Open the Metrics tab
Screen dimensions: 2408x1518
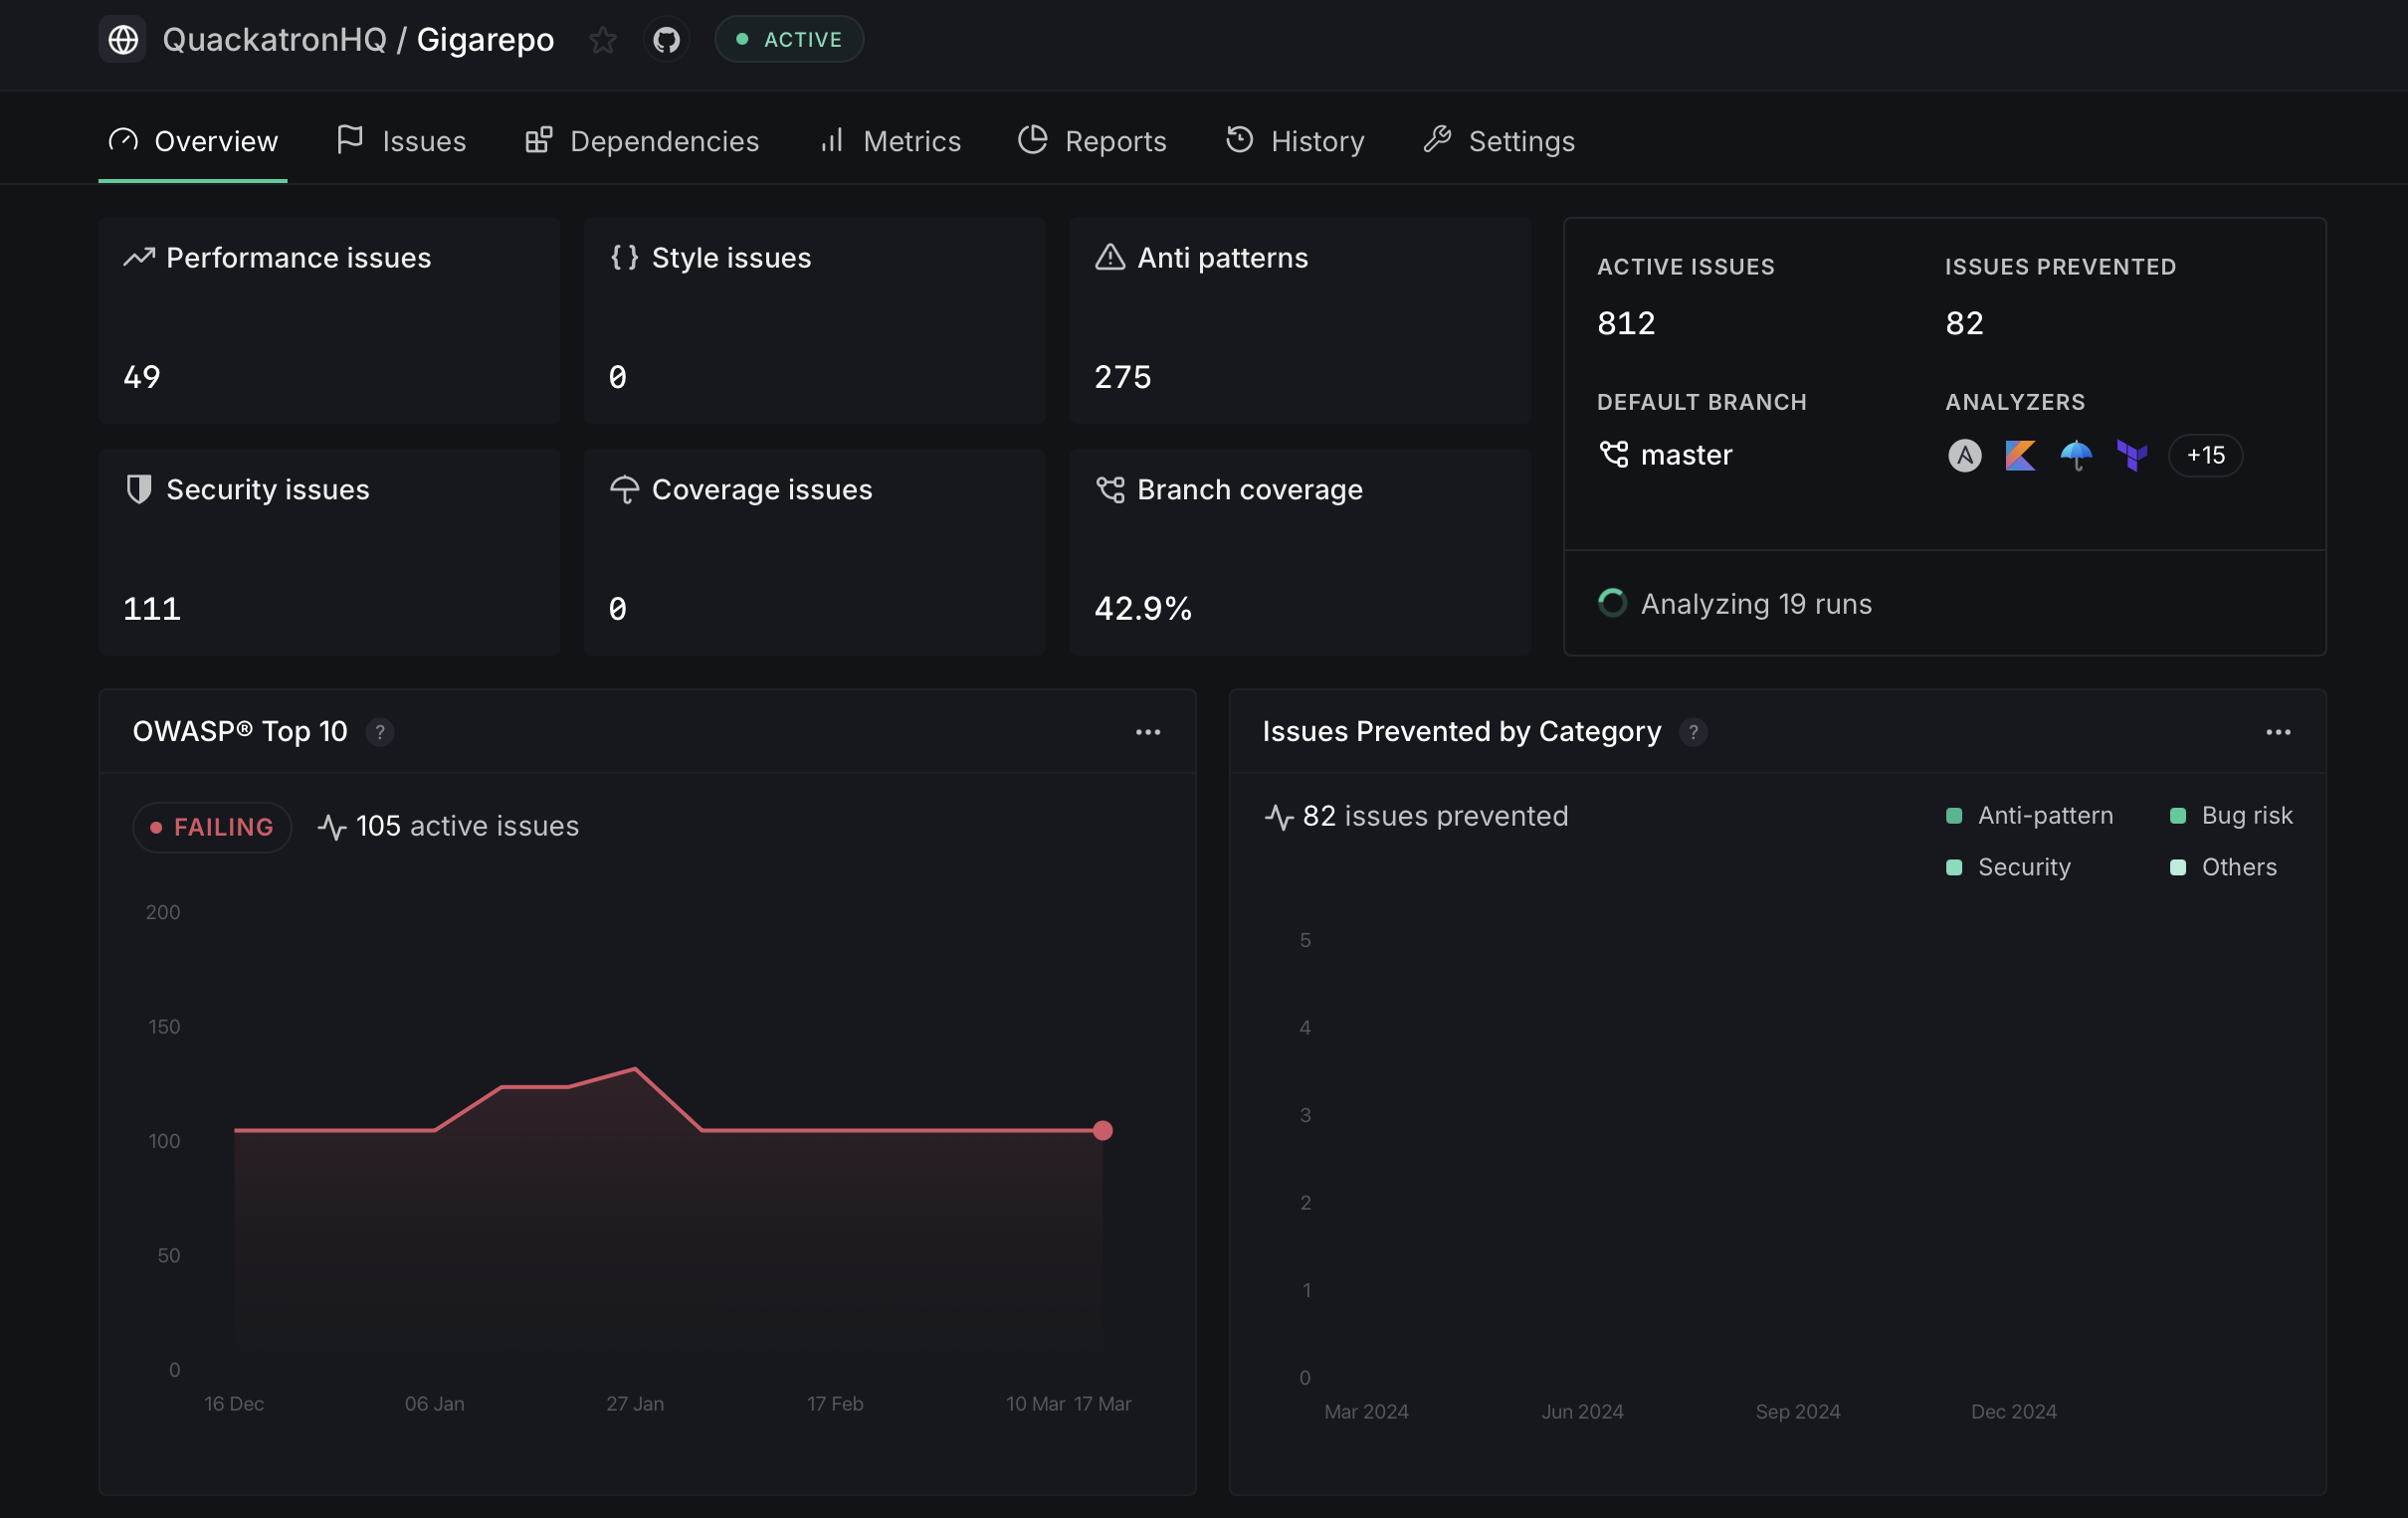point(889,141)
